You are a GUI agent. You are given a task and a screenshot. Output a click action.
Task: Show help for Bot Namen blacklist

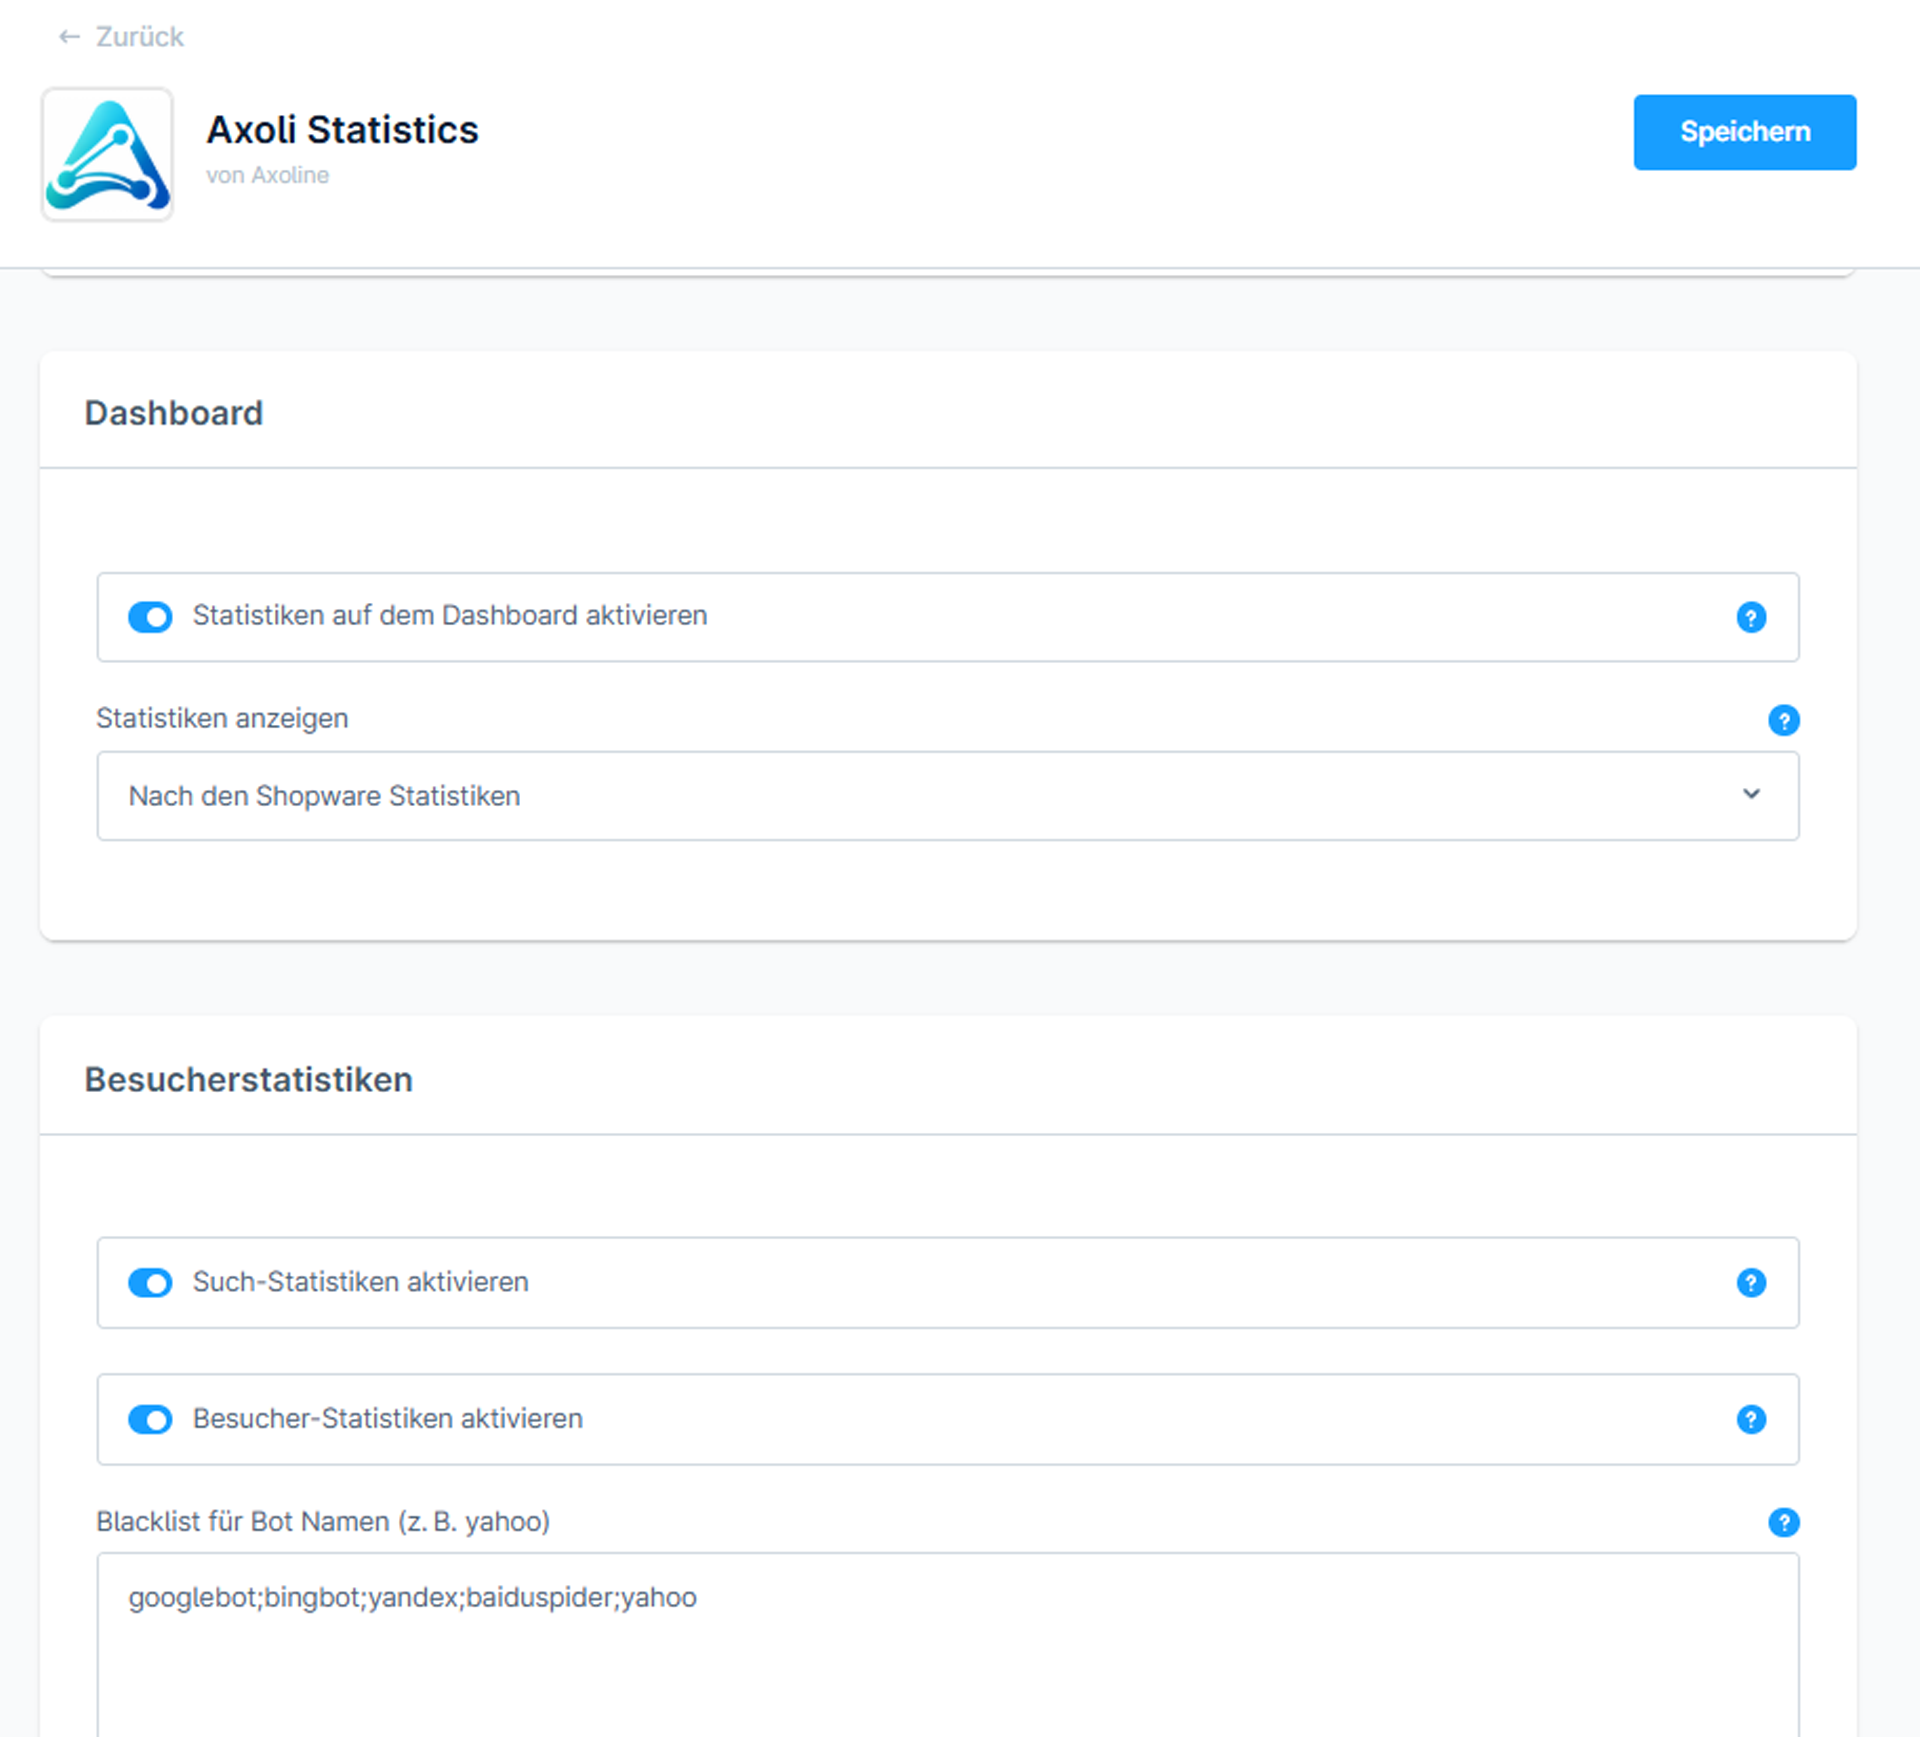pos(1783,1522)
